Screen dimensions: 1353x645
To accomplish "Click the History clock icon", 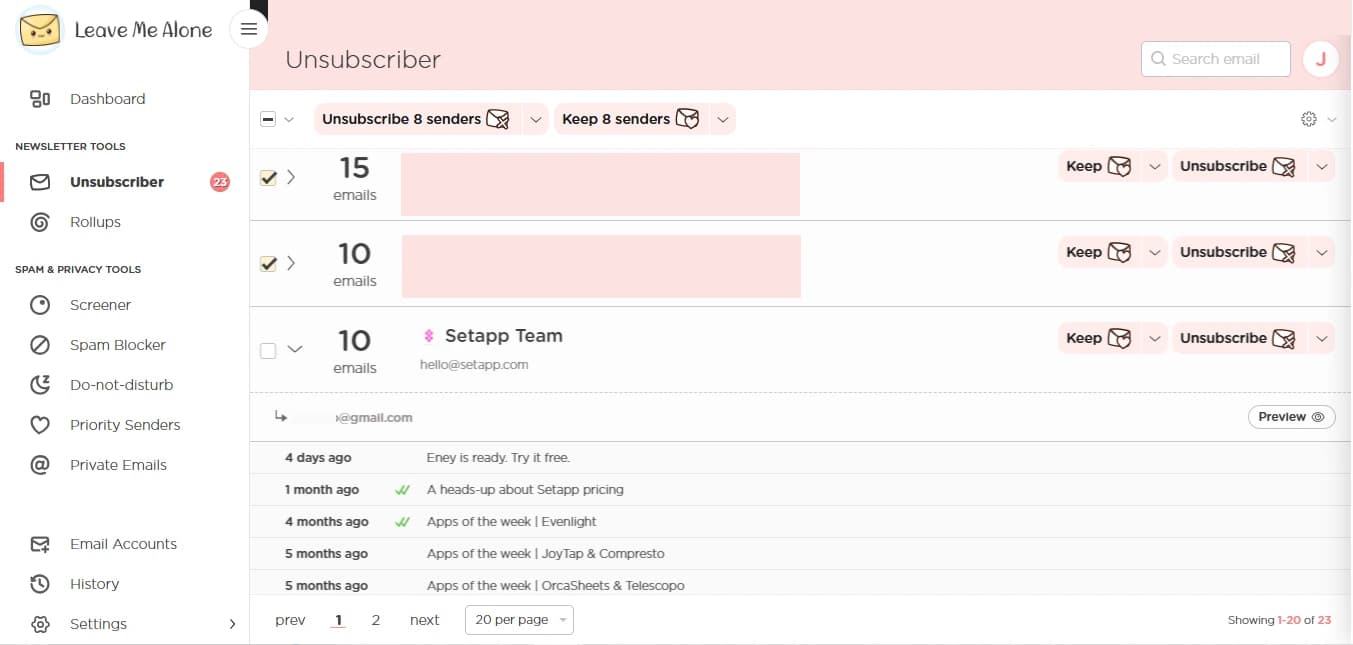I will 40,584.
